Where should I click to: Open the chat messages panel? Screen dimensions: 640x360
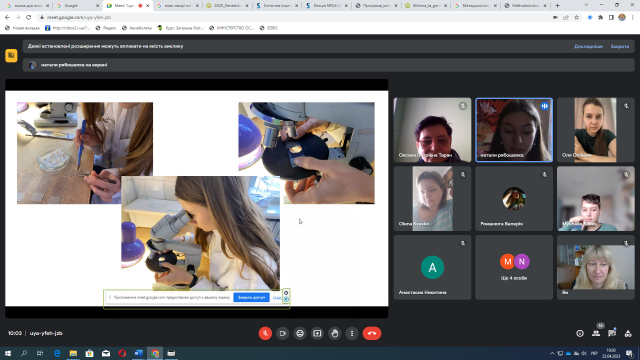tap(612, 333)
